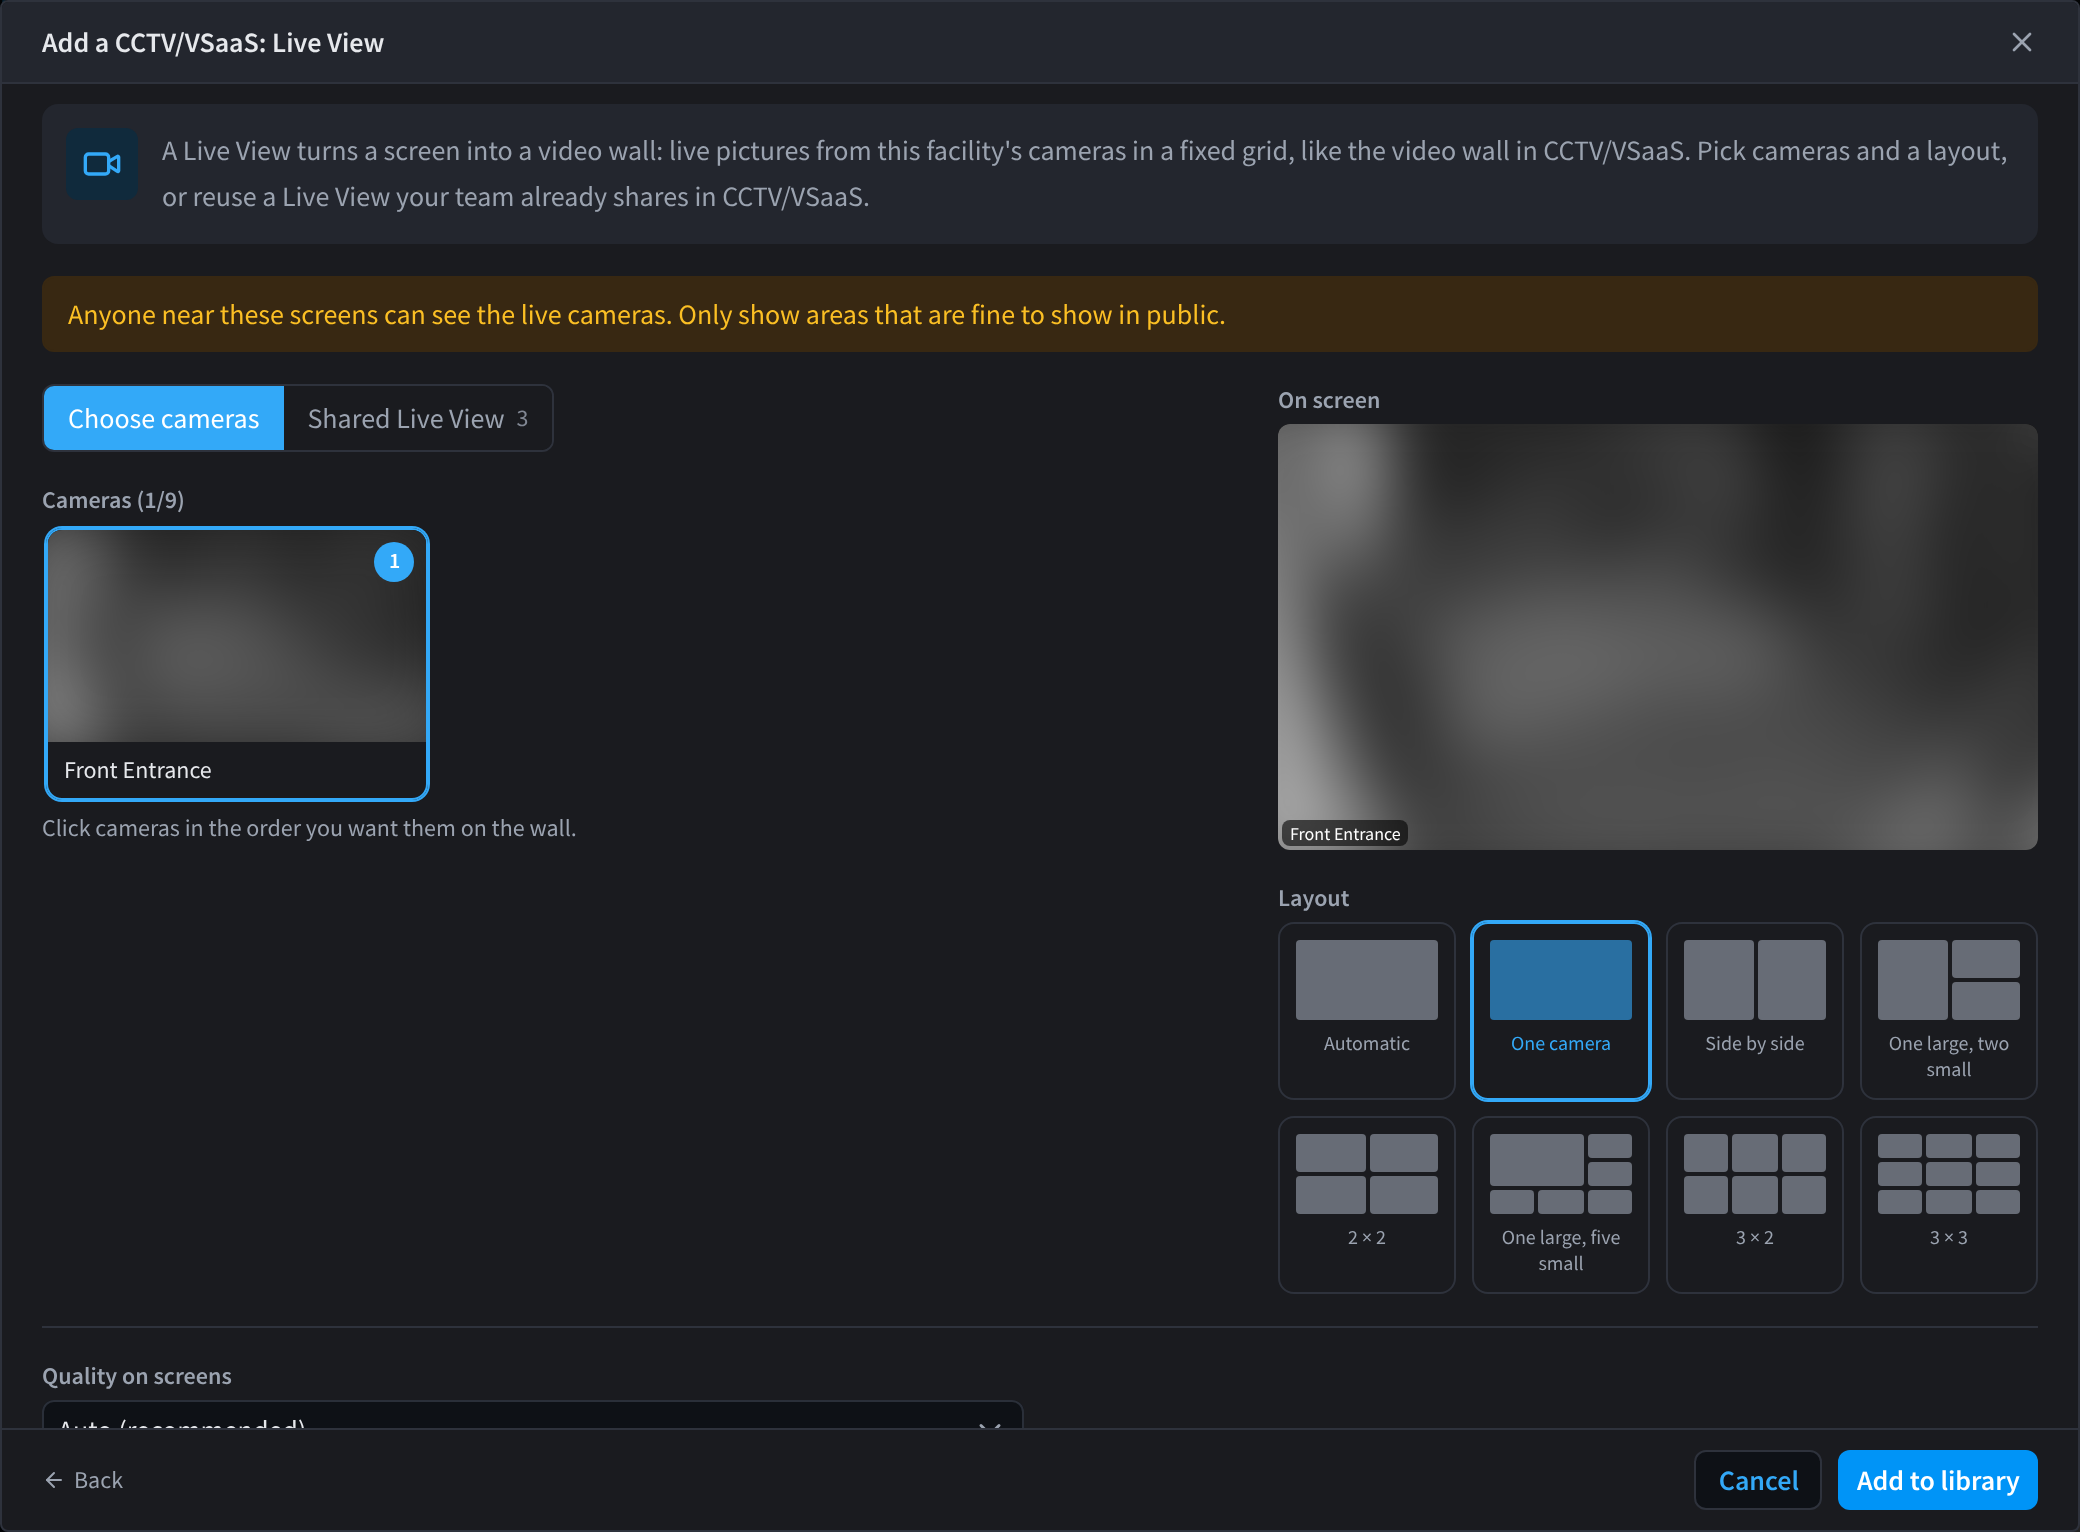
Task: Click Add to library
Action: (1937, 1480)
